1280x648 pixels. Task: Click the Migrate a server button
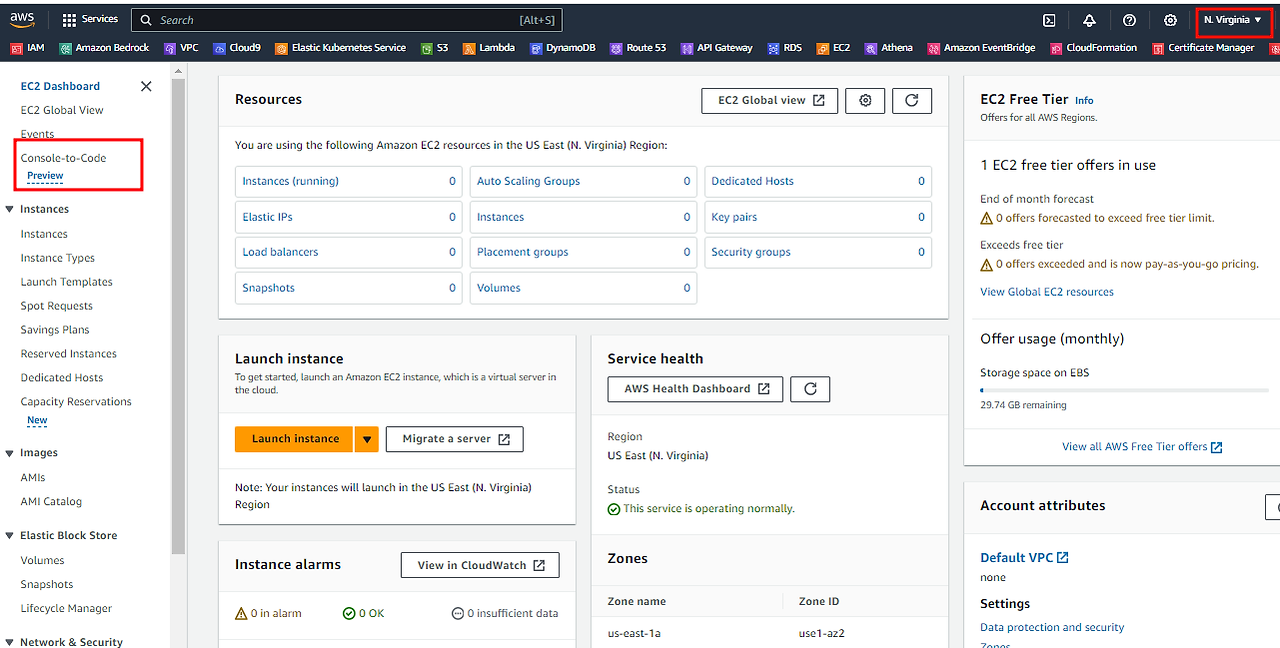455,438
